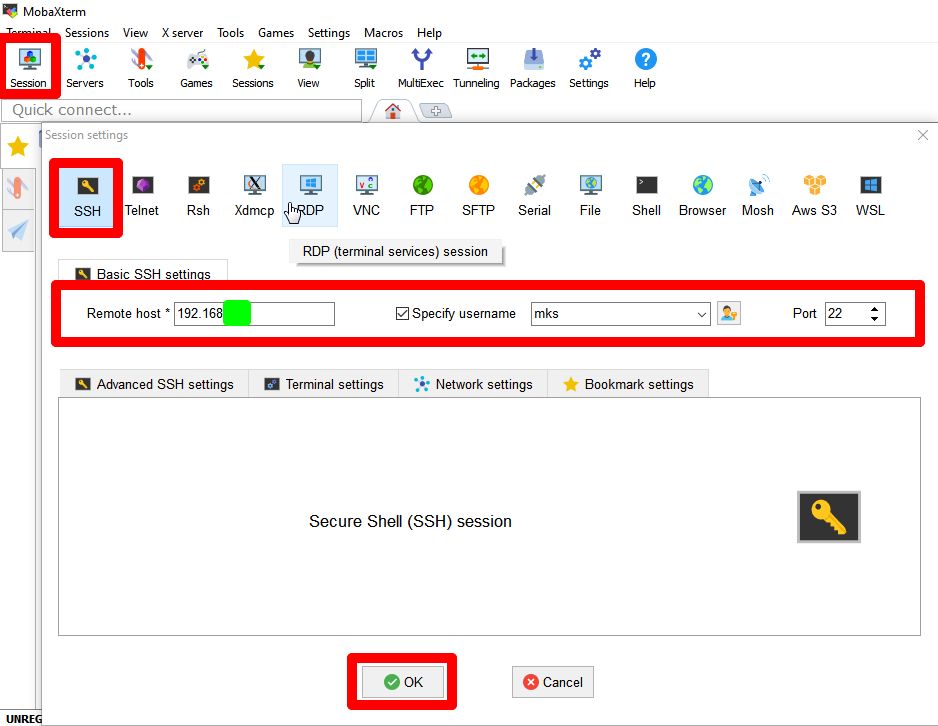
Task: Choose the SFTP session type
Action: pos(479,196)
